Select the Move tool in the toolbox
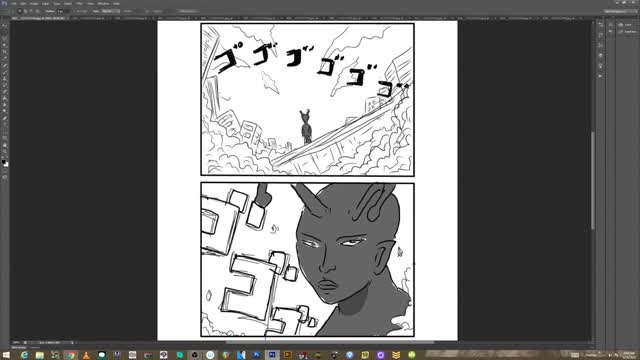640x360 pixels. 5,25
